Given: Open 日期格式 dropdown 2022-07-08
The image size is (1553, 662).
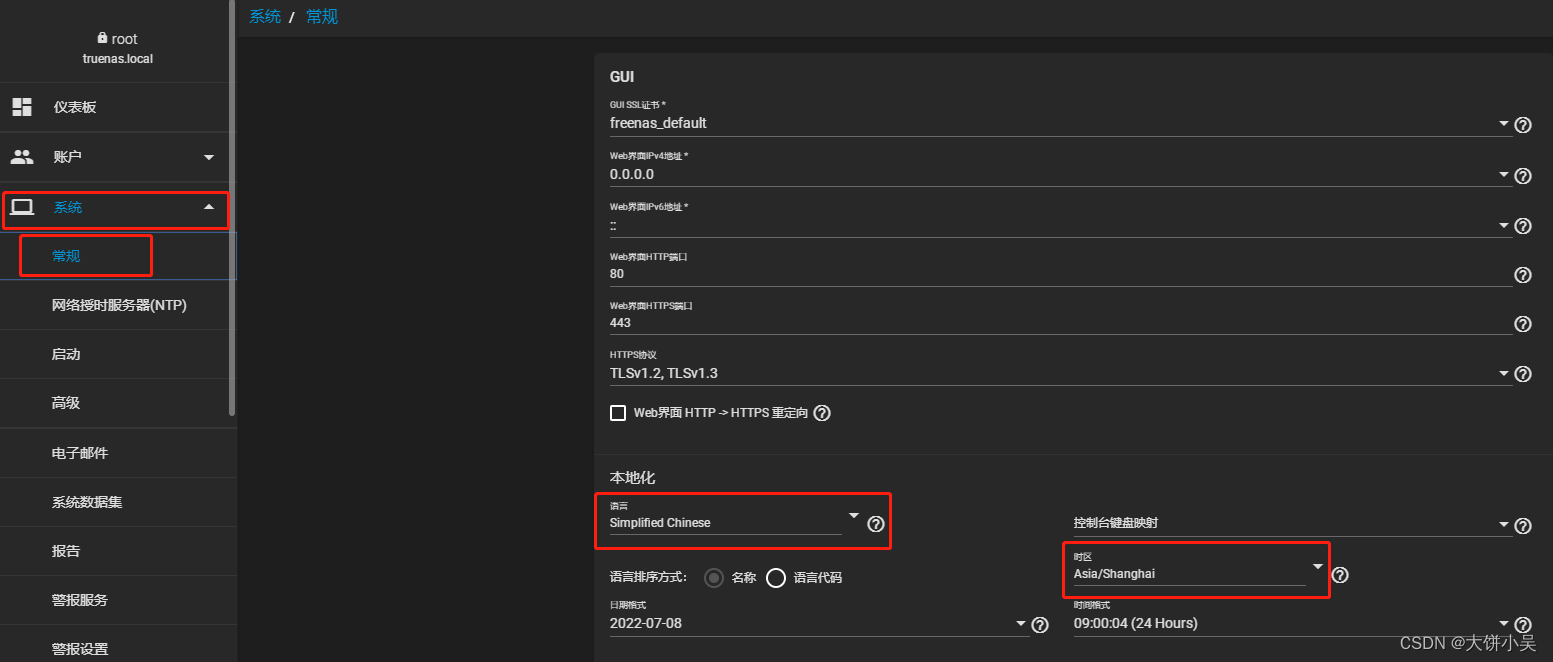Looking at the screenshot, I should pyautogui.click(x=819, y=623).
